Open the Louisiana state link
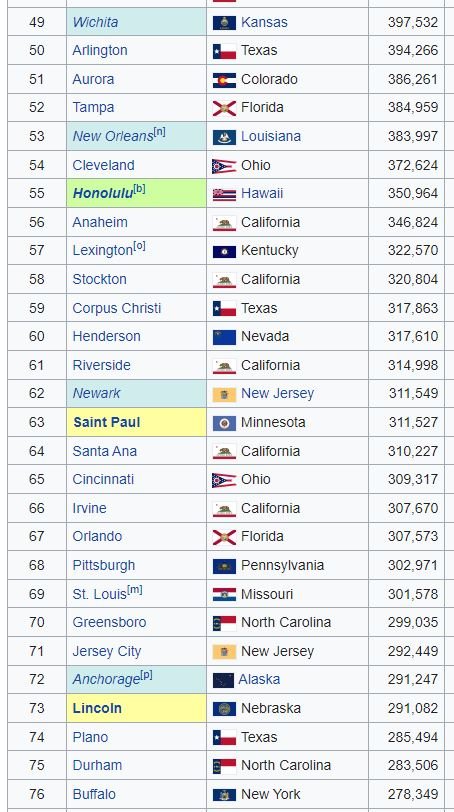The image size is (454, 812). point(271,136)
